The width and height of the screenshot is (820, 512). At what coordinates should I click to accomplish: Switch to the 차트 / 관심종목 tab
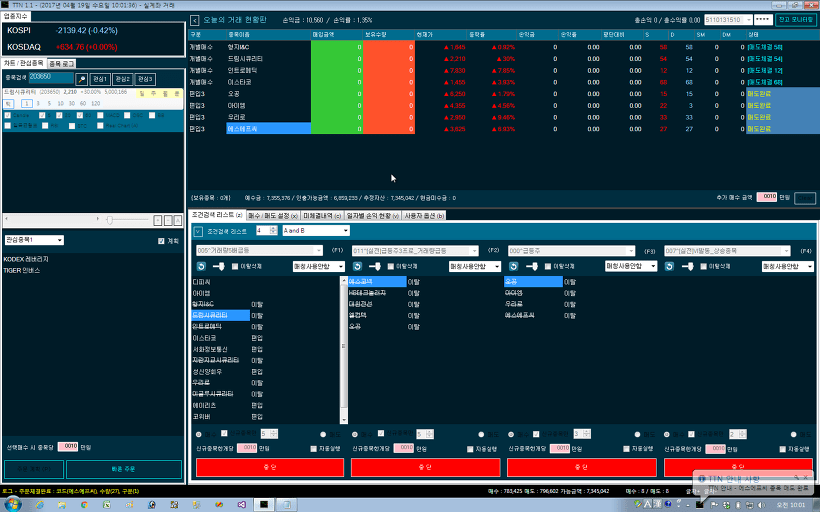click(24, 63)
